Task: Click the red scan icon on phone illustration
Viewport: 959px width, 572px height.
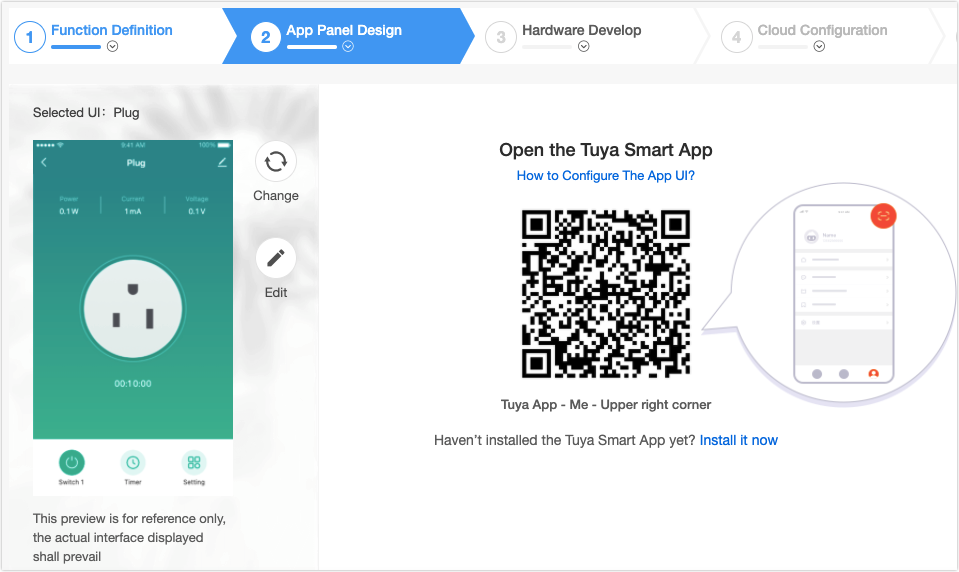Action: pyautogui.click(x=883, y=216)
